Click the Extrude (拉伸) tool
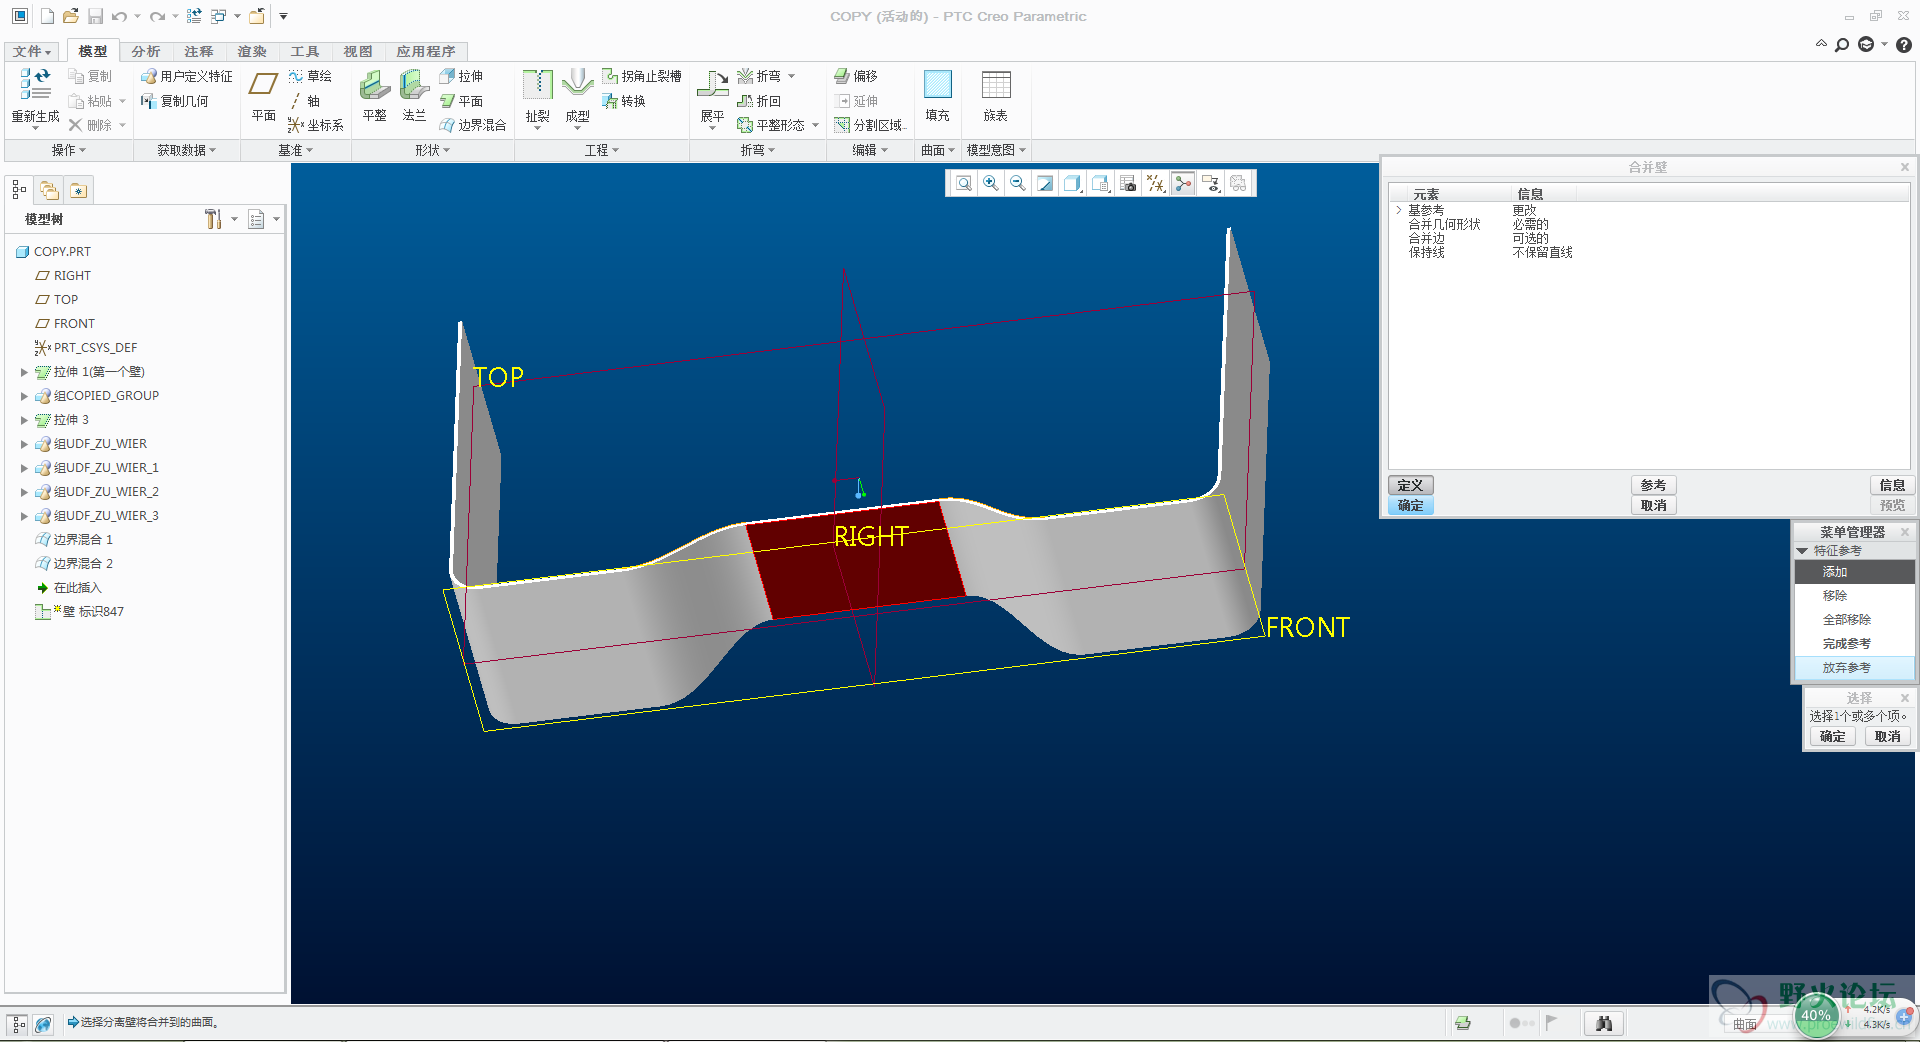This screenshot has width=1920, height=1042. pos(461,76)
